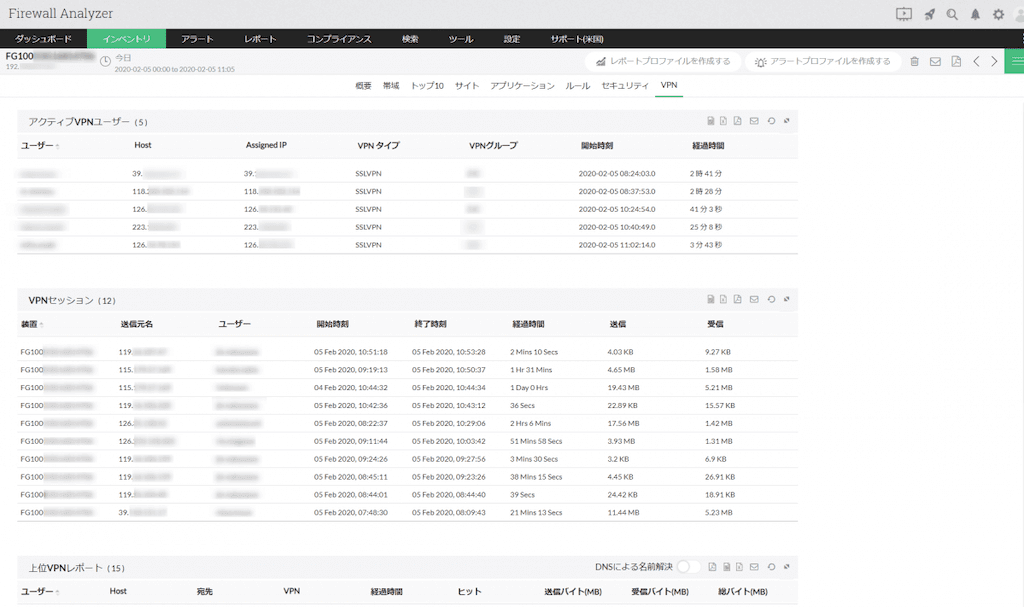Open the settings gear icon in header
This screenshot has width=1024, height=607.
click(x=998, y=14)
